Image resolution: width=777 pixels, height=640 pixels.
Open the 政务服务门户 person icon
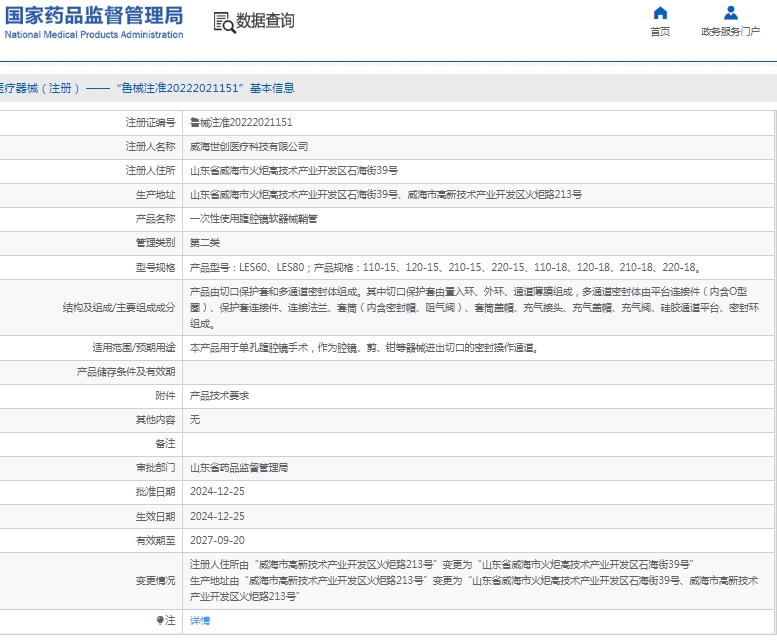pos(730,12)
